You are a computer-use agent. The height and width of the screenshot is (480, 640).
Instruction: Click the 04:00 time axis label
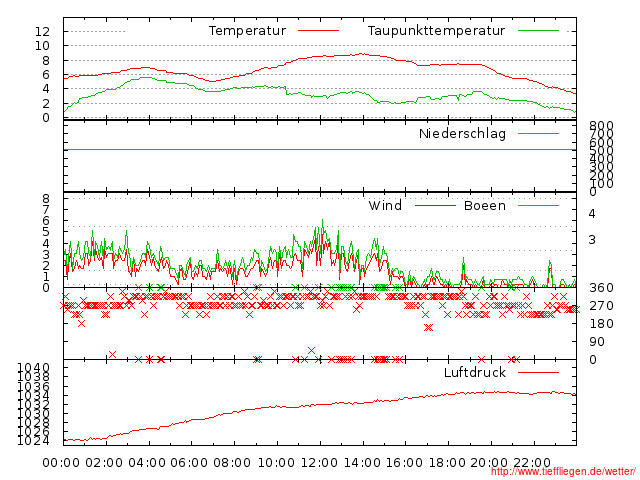coord(147,463)
